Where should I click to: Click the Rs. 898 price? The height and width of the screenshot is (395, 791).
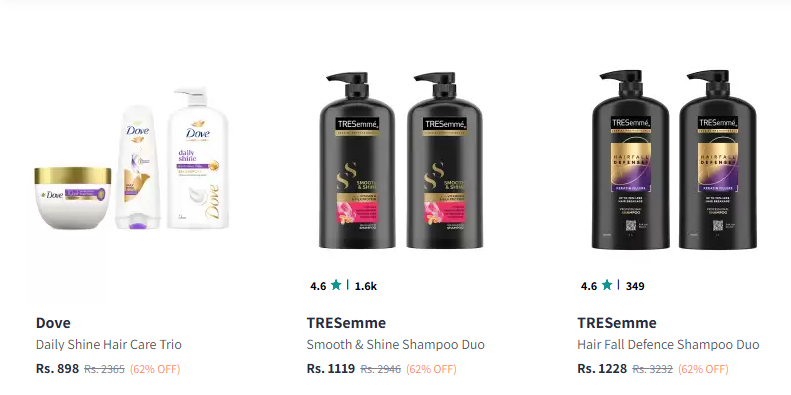coord(58,369)
